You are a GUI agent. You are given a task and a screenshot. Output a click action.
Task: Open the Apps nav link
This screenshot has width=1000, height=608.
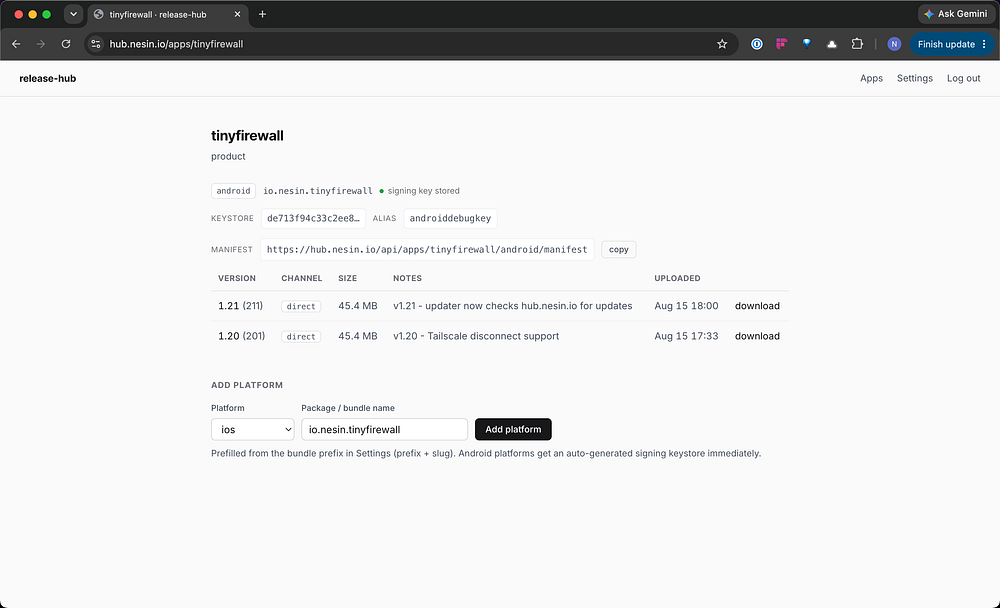click(871, 78)
